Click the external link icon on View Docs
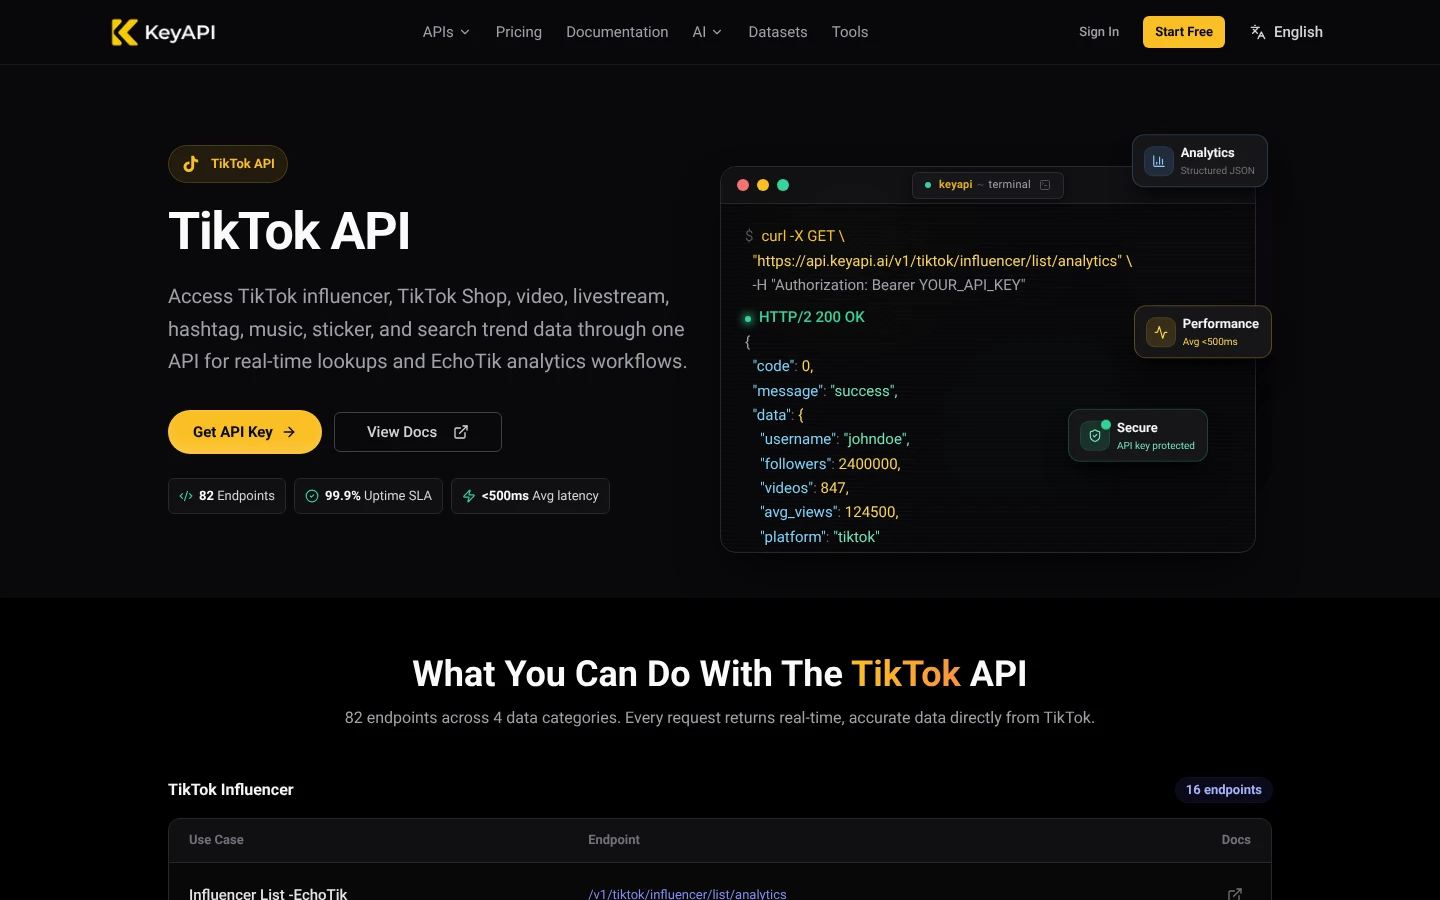The height and width of the screenshot is (900, 1440). tap(461, 432)
